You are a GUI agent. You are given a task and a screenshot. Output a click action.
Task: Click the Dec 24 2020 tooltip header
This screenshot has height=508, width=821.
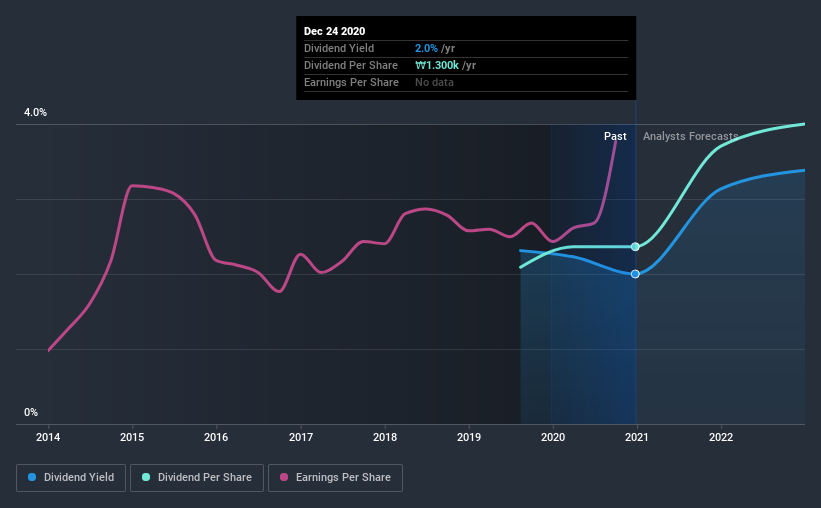[x=335, y=31]
